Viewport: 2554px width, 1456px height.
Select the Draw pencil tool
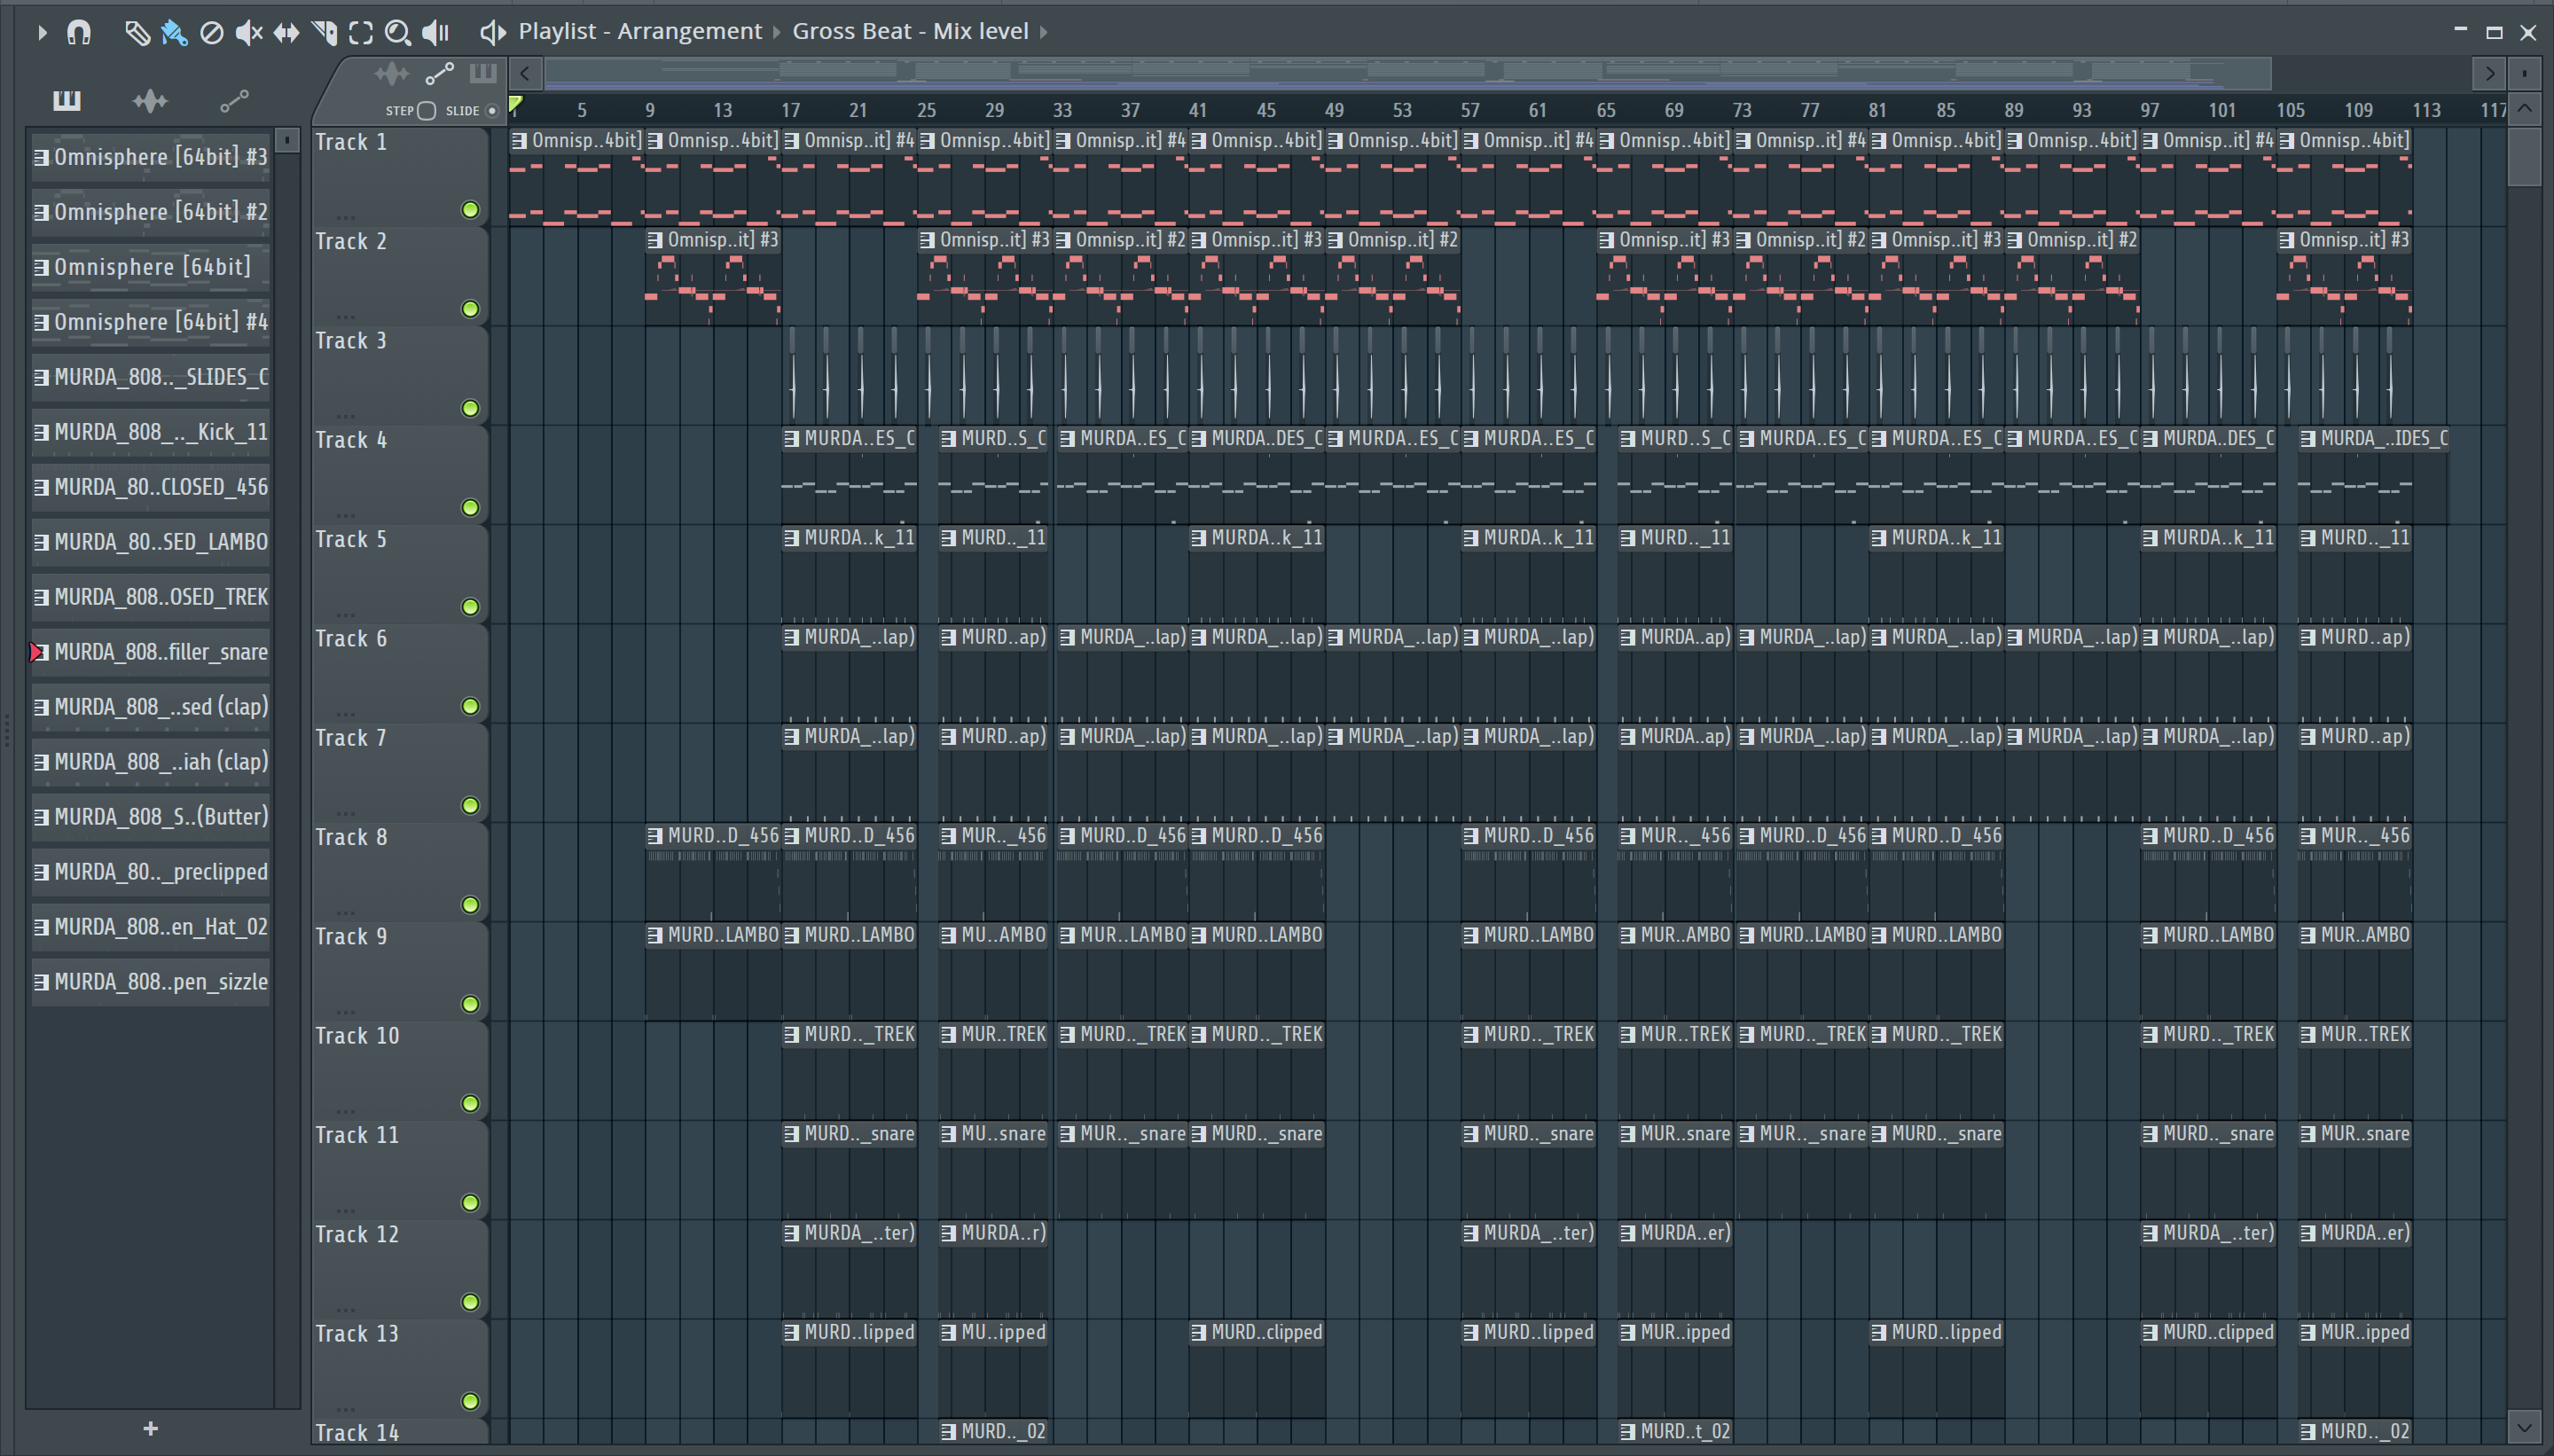pyautogui.click(x=137, y=32)
